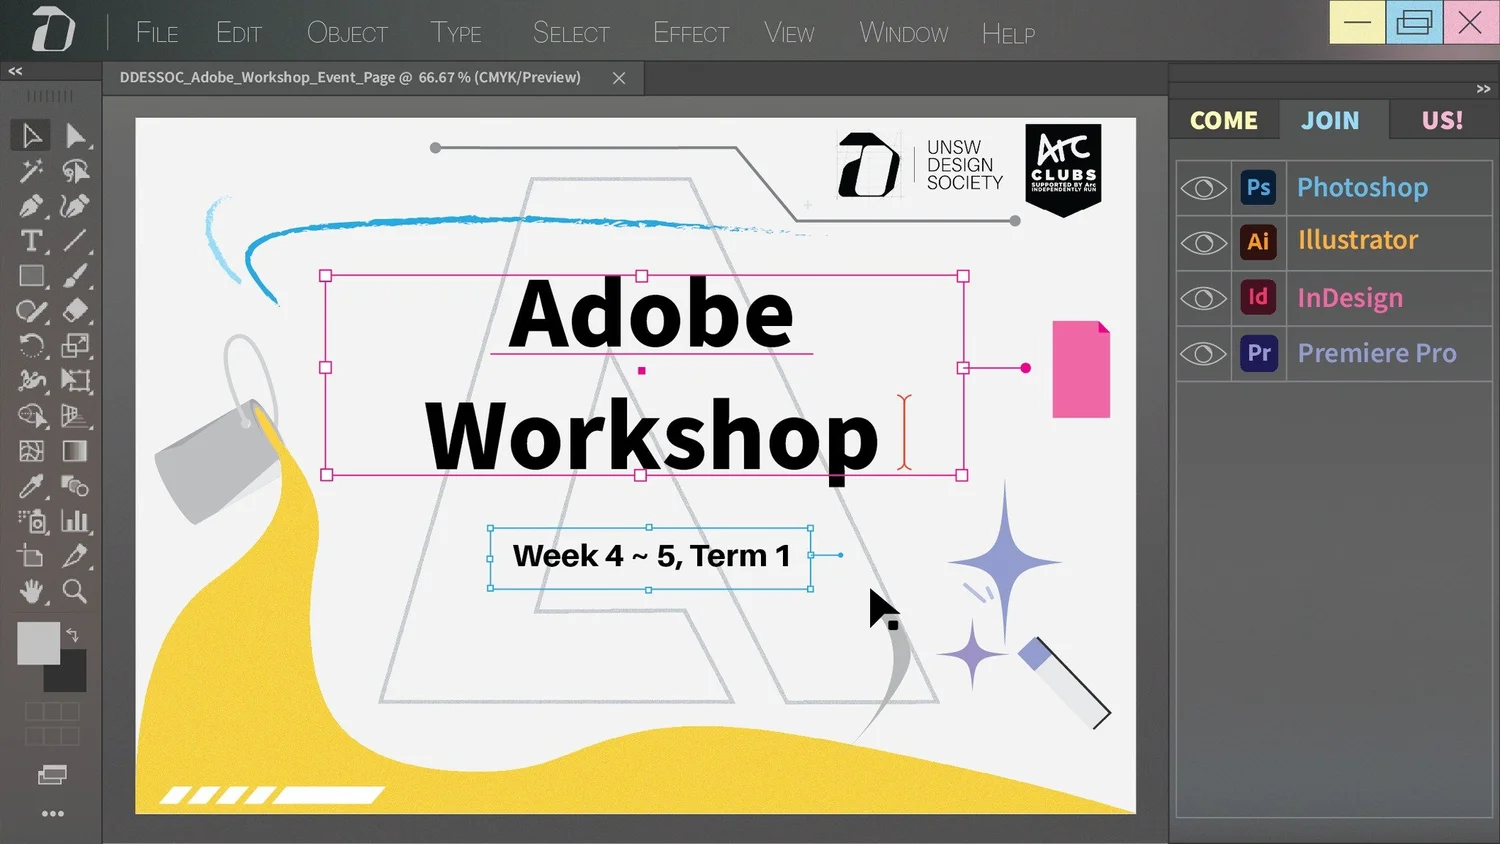
Task: Toggle visibility of the Illustrator layer
Action: coord(1203,243)
